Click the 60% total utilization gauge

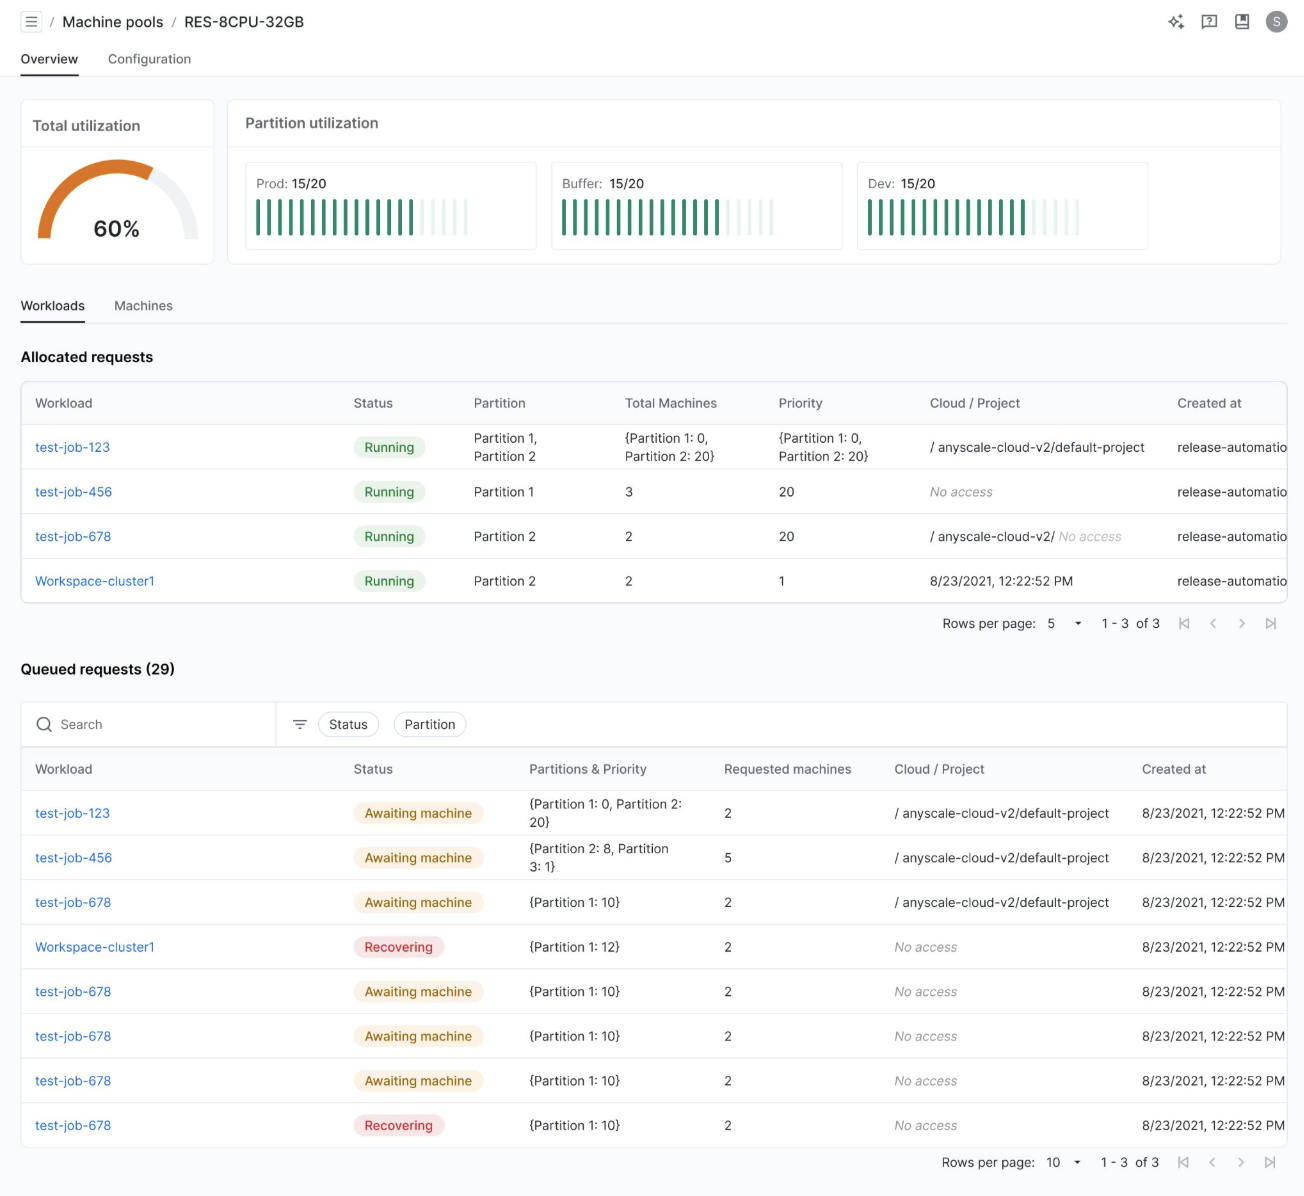click(x=117, y=202)
